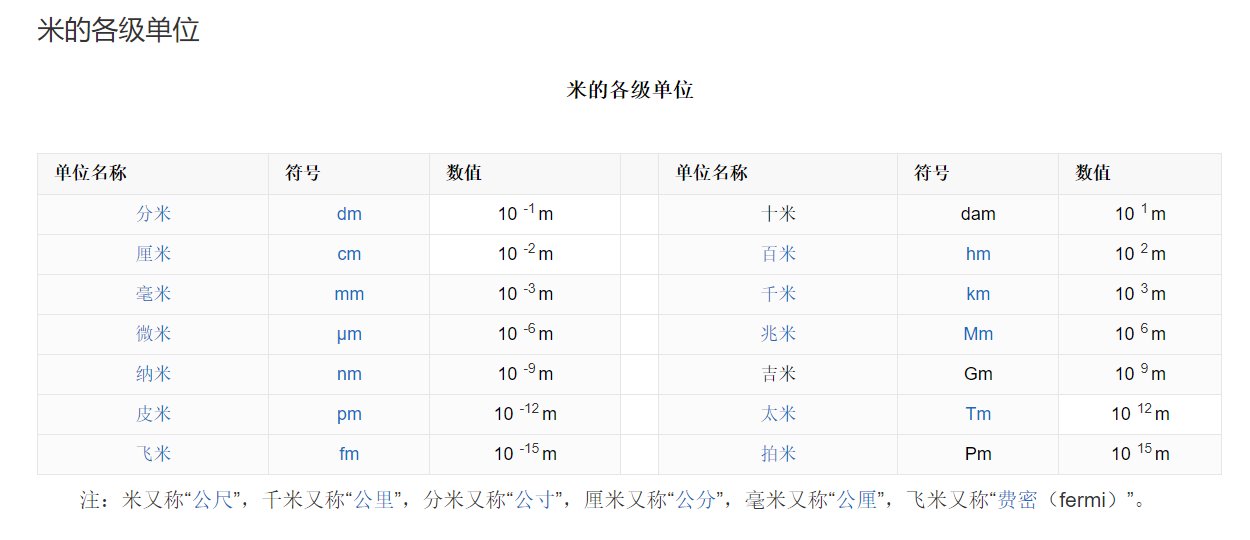Click the km symbol link
This screenshot has height=540, width=1250.
[978, 294]
